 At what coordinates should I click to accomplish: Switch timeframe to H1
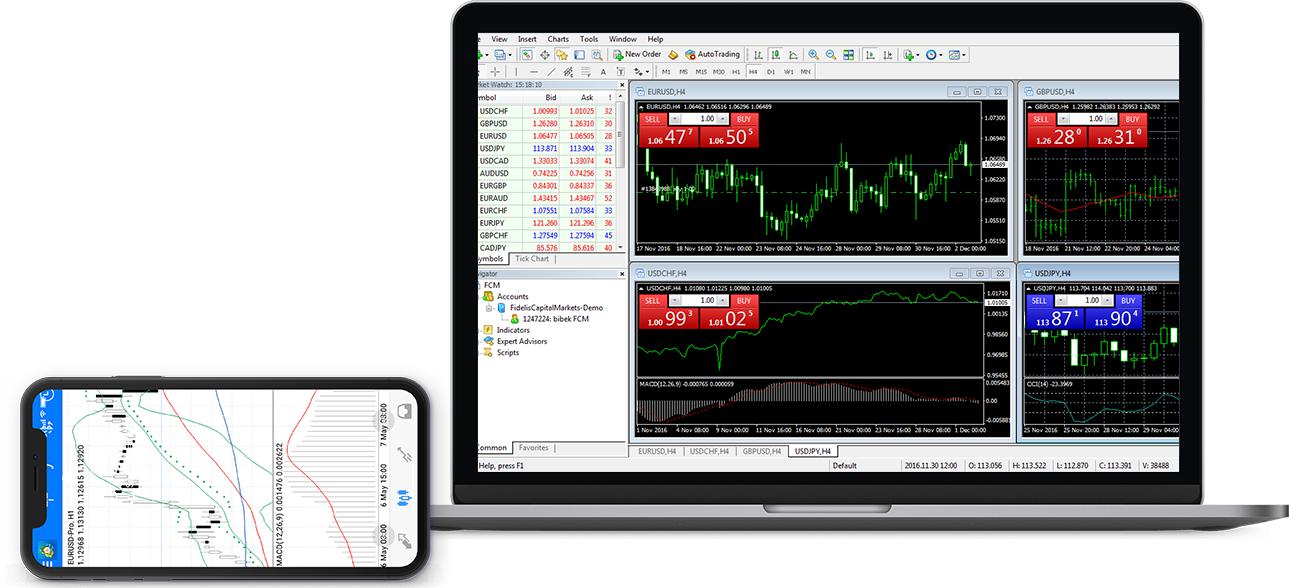[x=736, y=72]
